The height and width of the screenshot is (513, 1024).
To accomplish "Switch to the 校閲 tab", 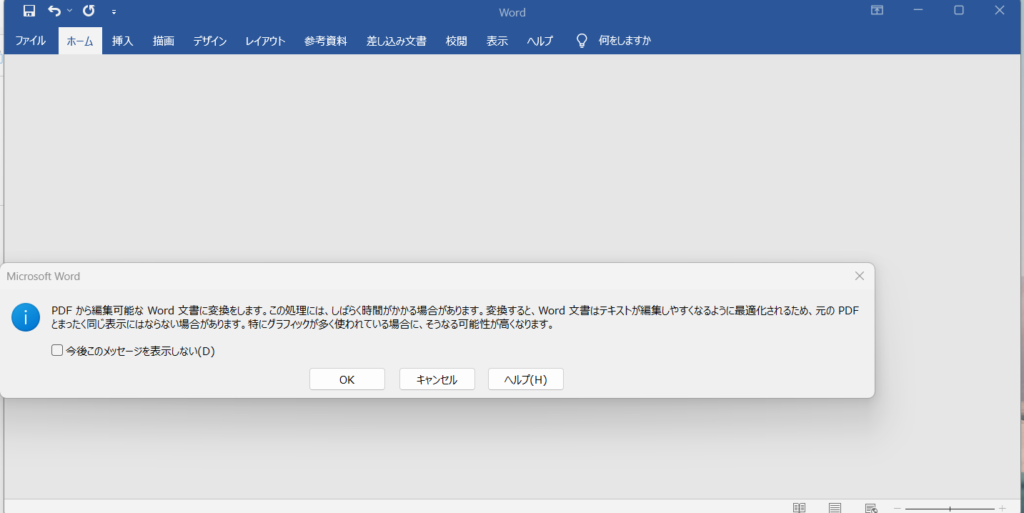I will tap(456, 40).
